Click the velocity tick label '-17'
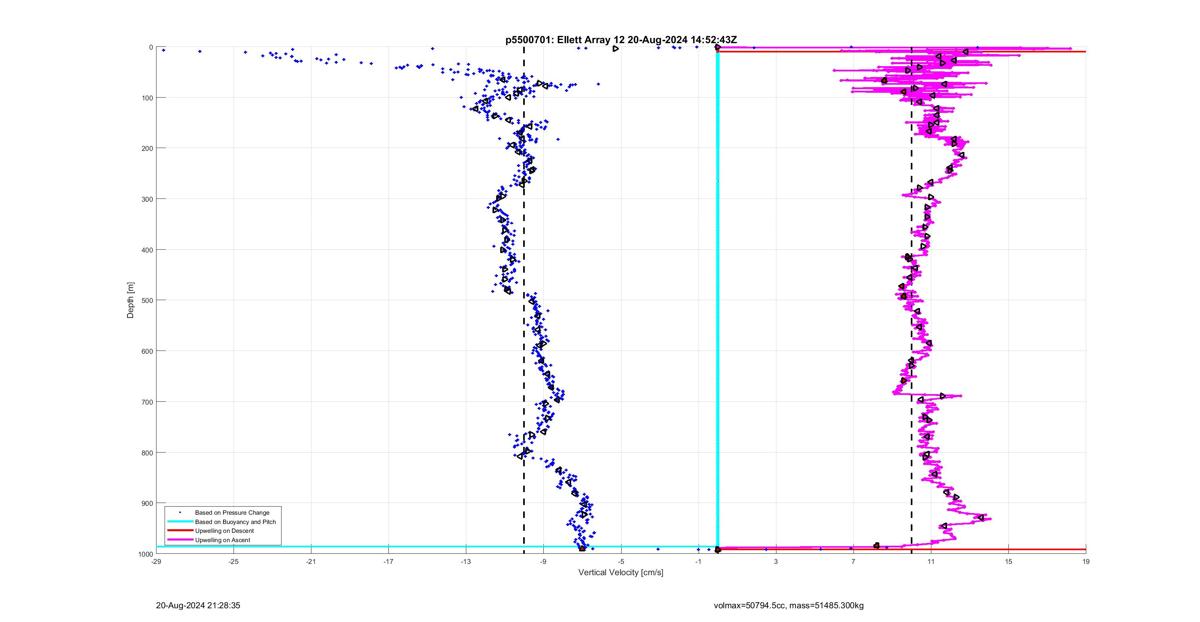Viewport: 1200px width, 622px height. coord(388,562)
